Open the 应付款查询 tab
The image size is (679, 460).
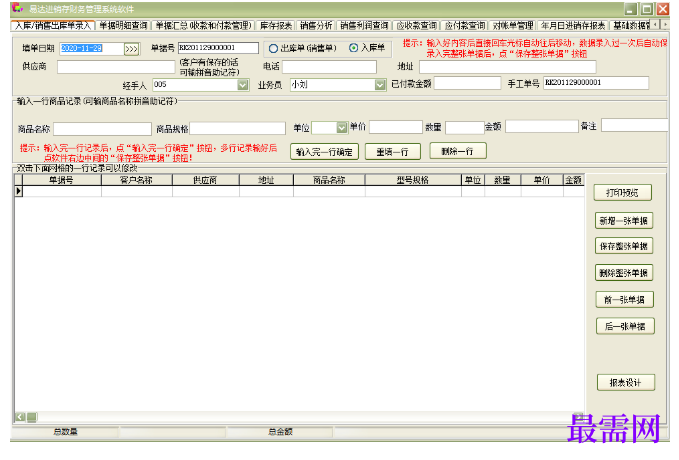465,26
